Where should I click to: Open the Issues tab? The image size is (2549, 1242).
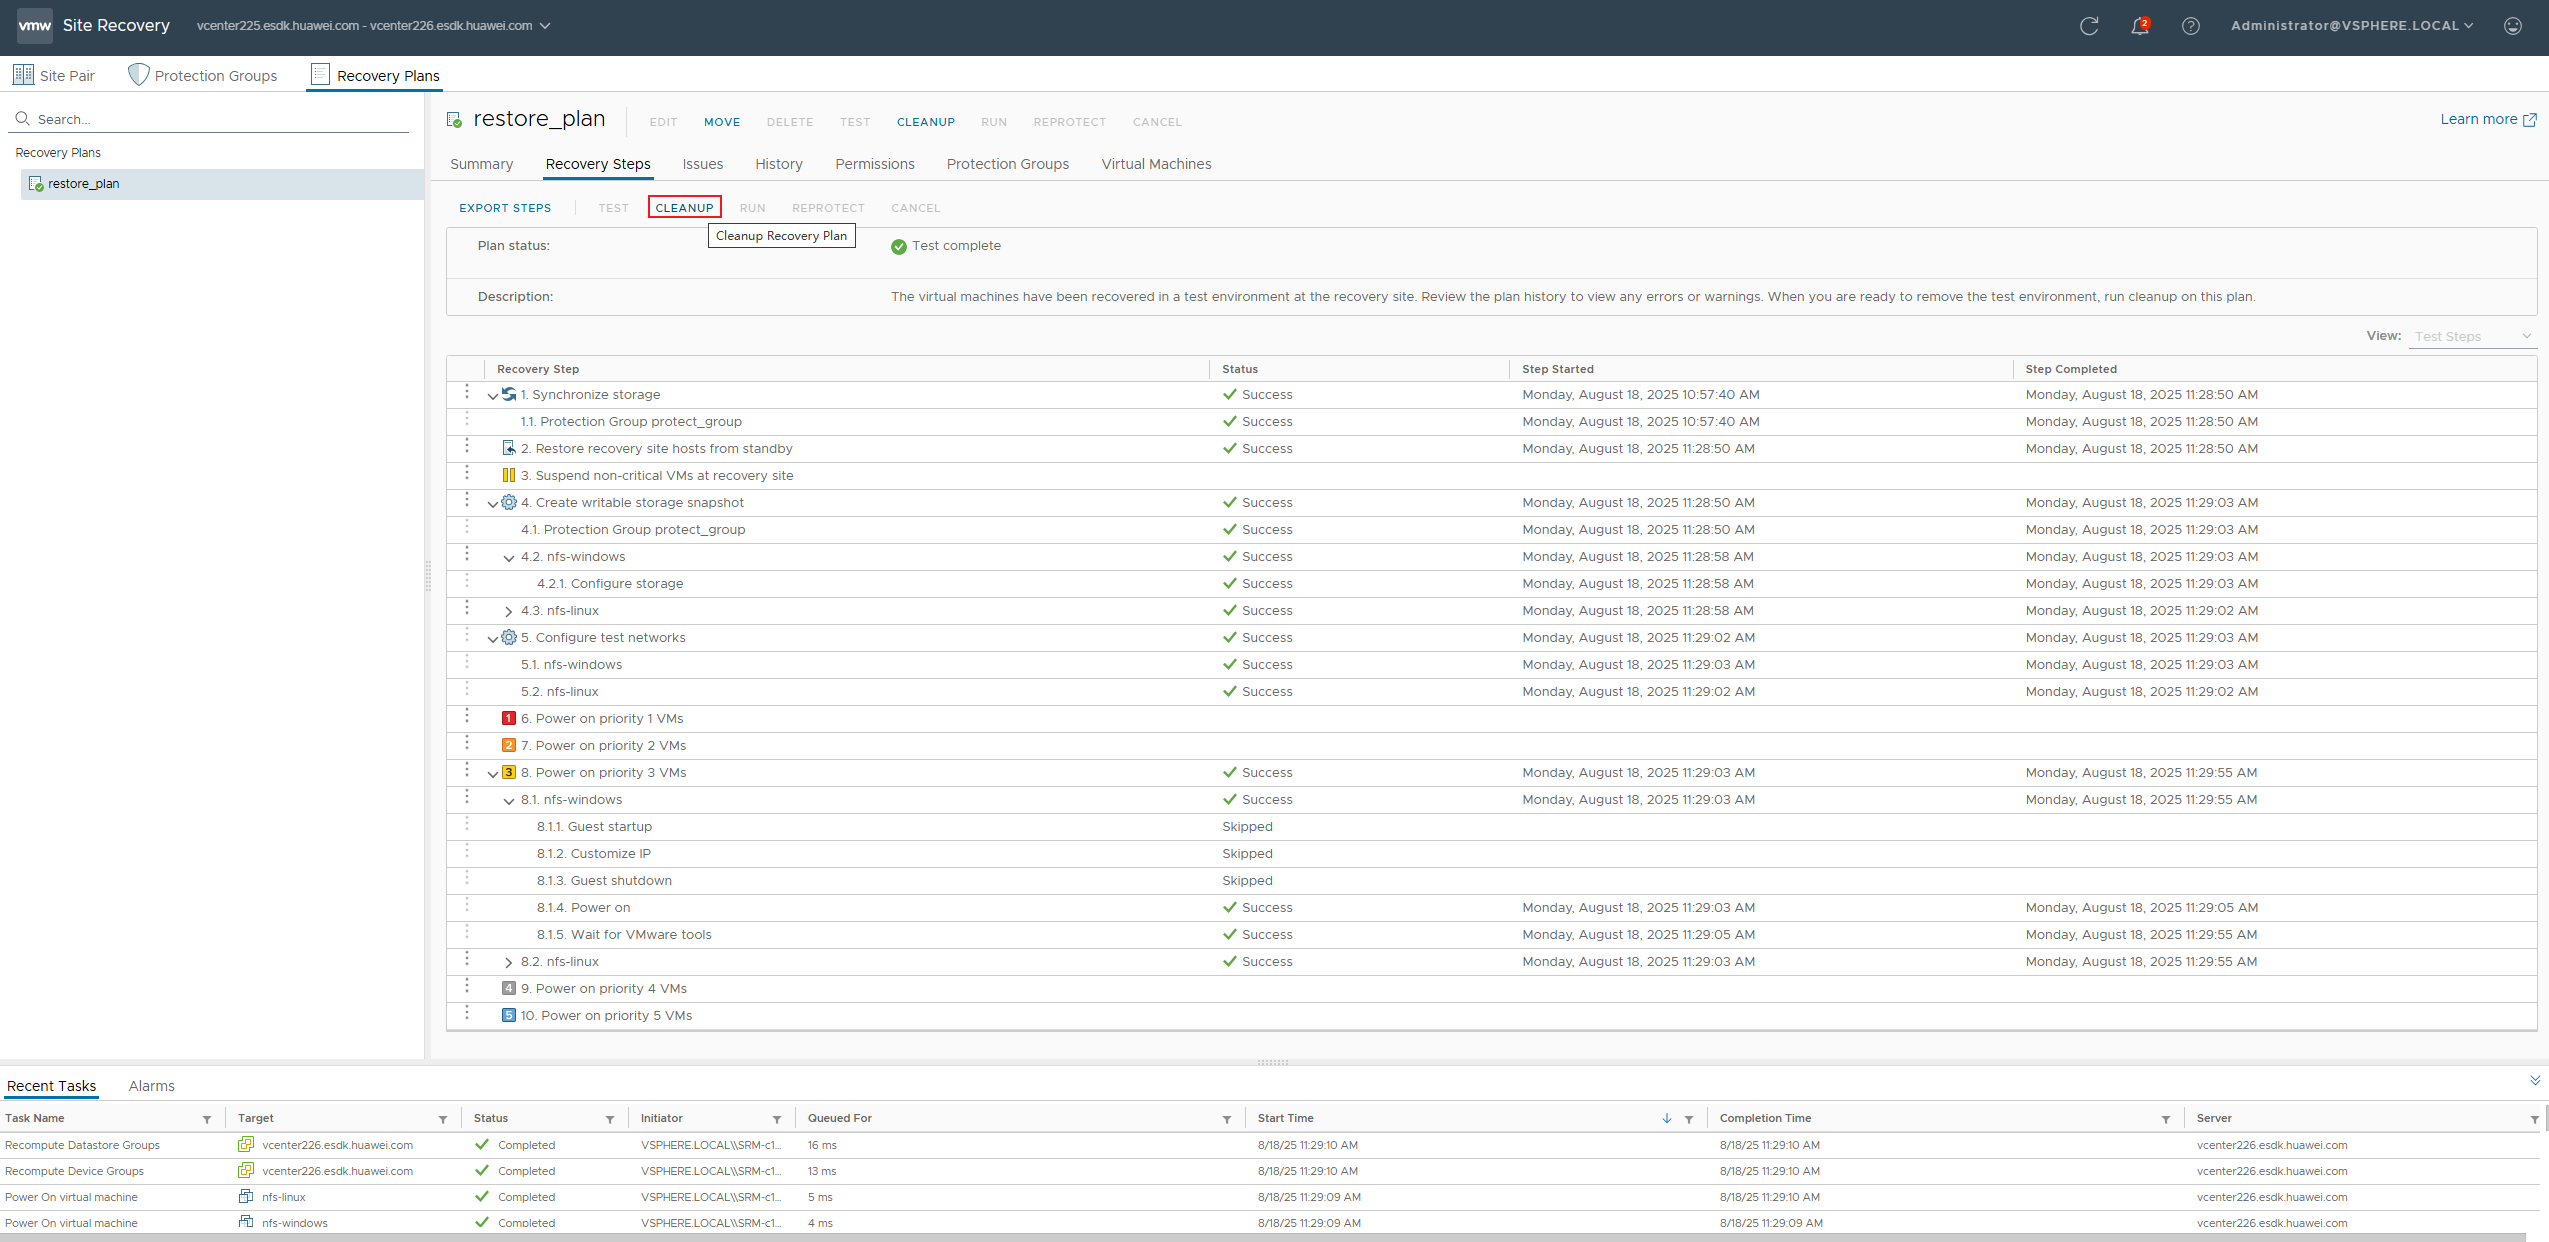[x=703, y=164]
